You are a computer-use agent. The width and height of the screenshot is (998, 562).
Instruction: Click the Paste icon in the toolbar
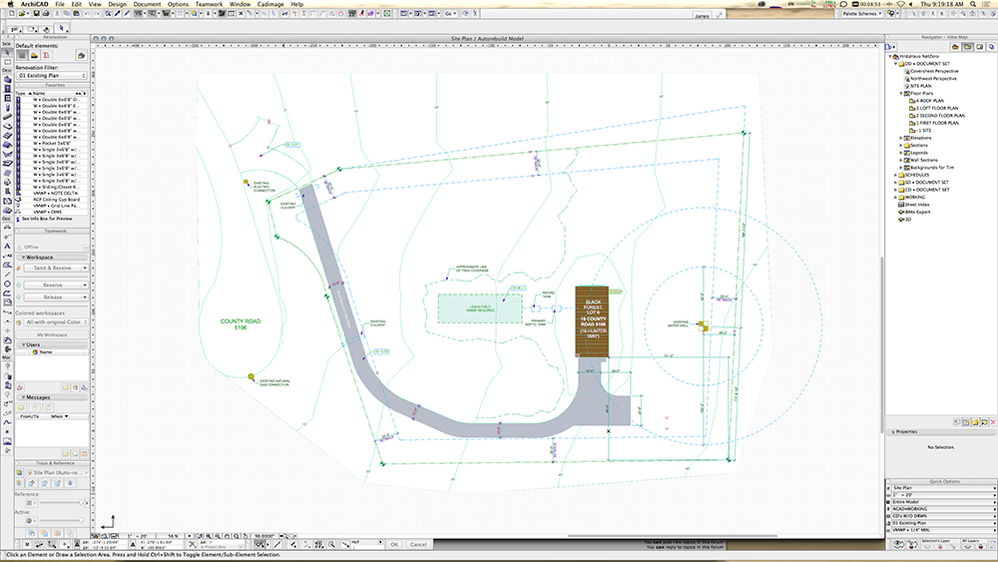(76, 13)
